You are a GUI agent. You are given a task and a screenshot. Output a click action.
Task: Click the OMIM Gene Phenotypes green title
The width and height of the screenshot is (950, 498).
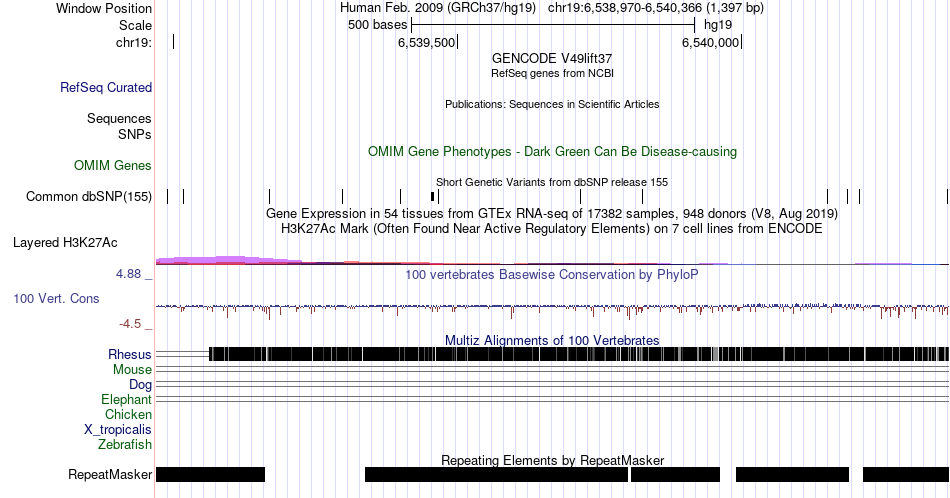tap(552, 151)
